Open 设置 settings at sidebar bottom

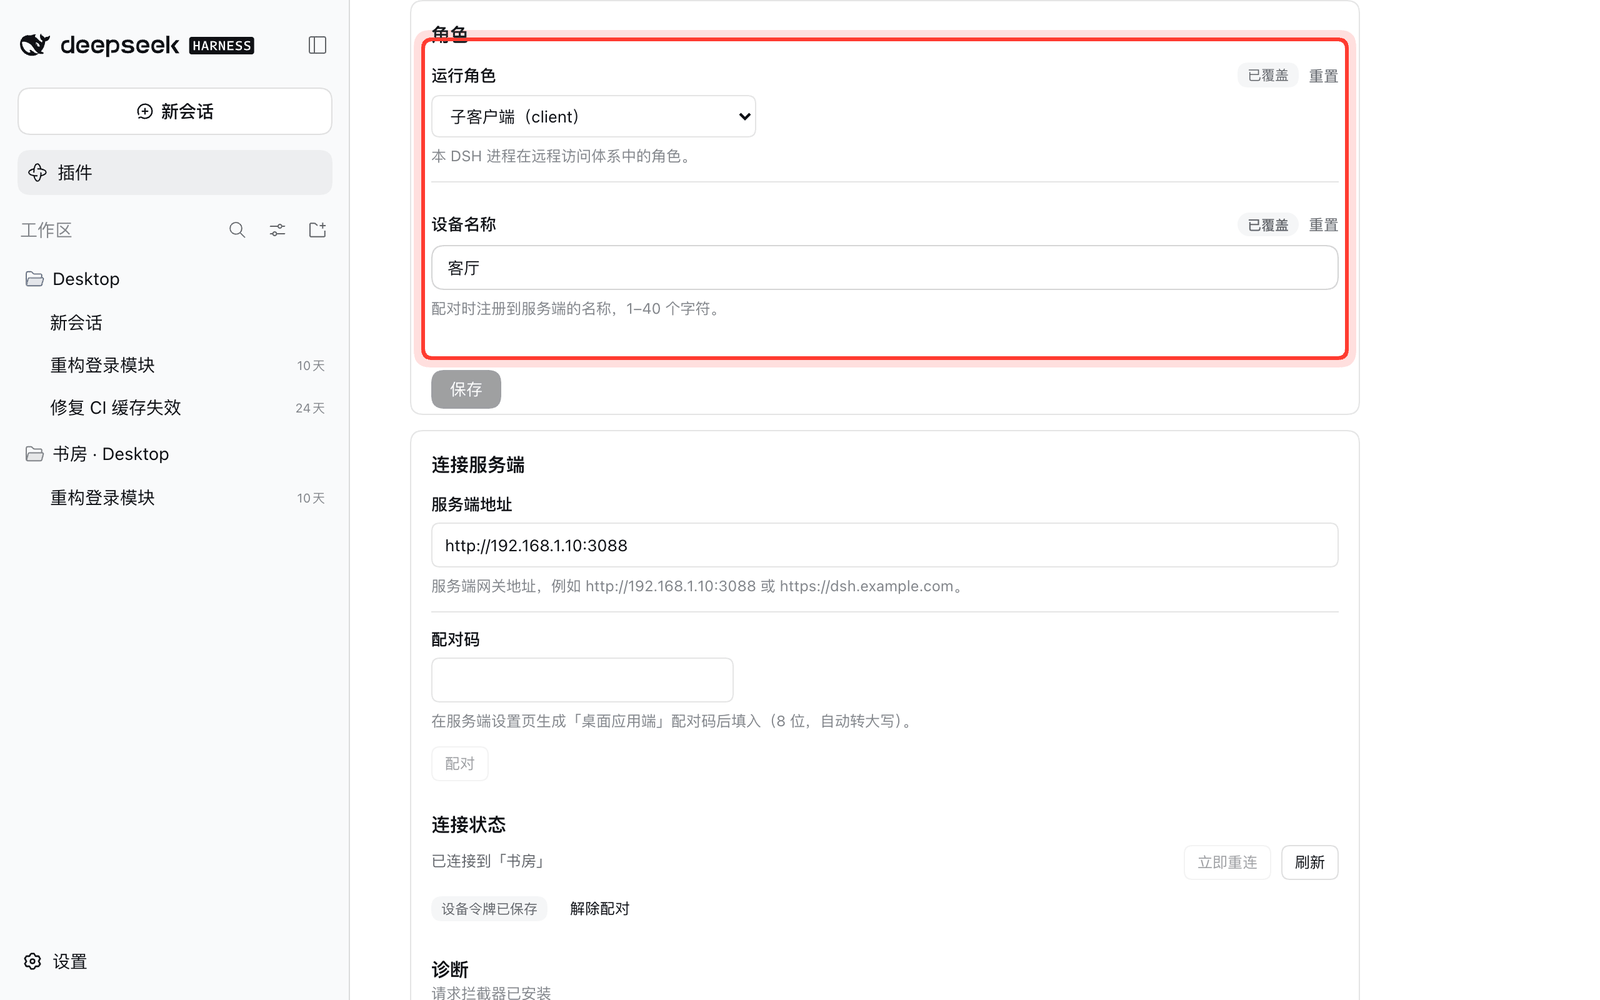pyautogui.click(x=56, y=962)
